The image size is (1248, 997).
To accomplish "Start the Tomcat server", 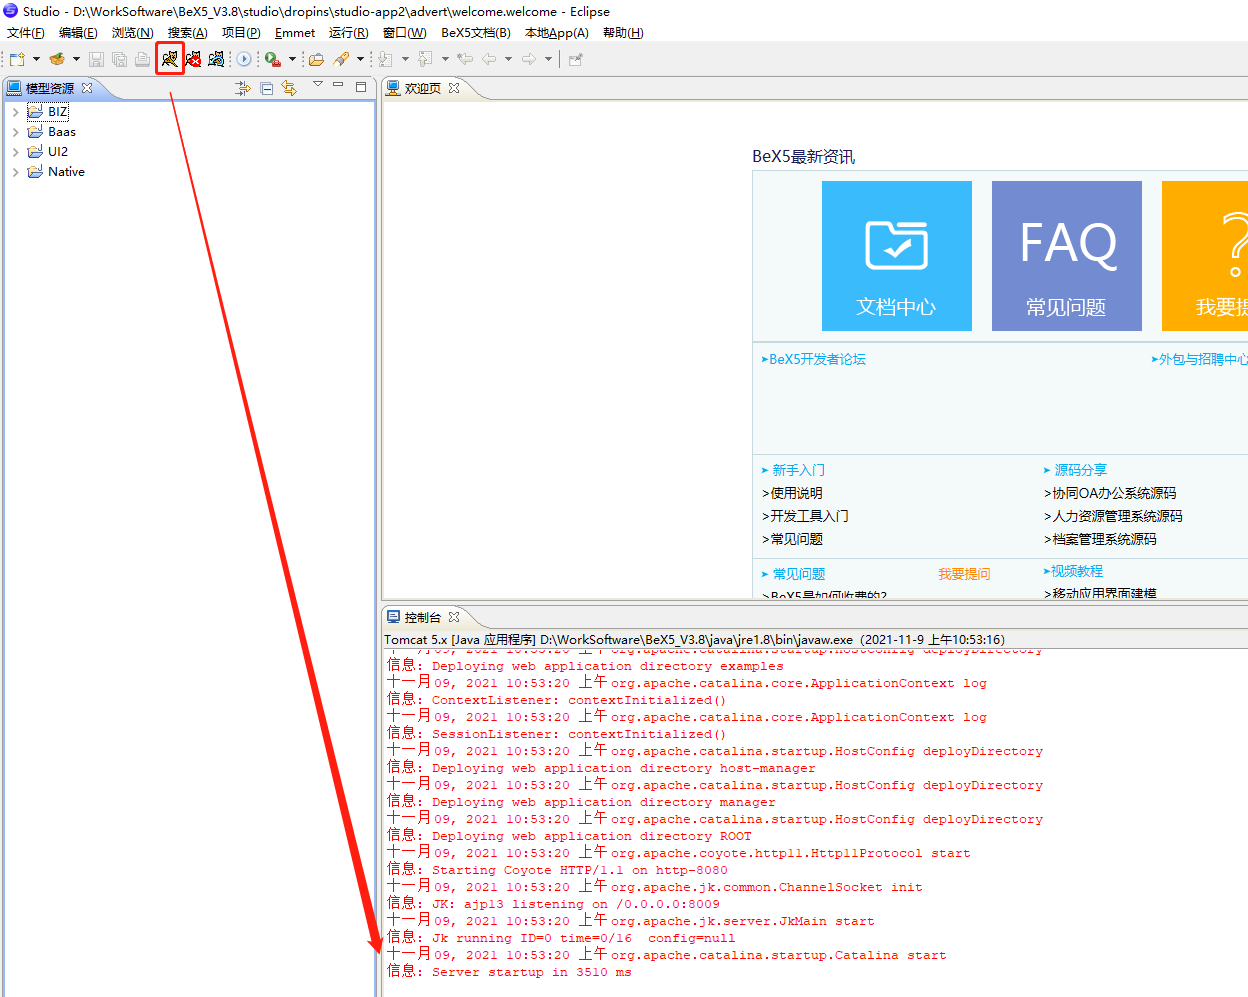I will [x=170, y=59].
